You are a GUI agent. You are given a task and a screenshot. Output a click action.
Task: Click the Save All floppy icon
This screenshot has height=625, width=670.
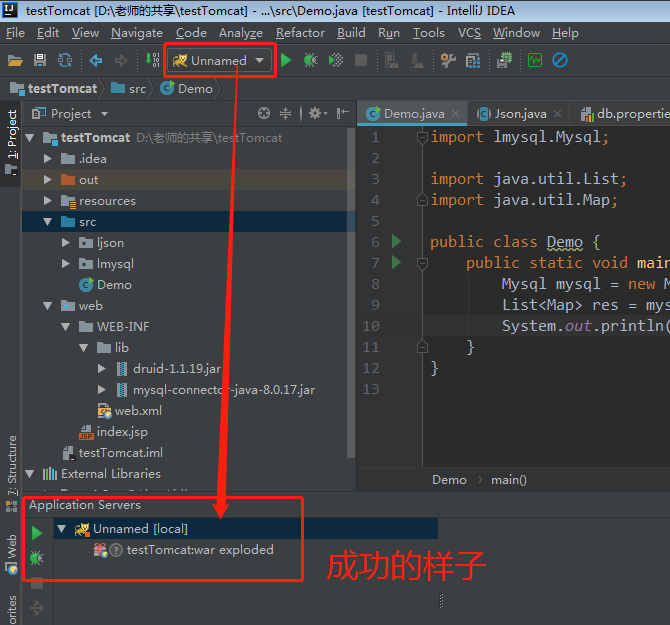coord(40,60)
